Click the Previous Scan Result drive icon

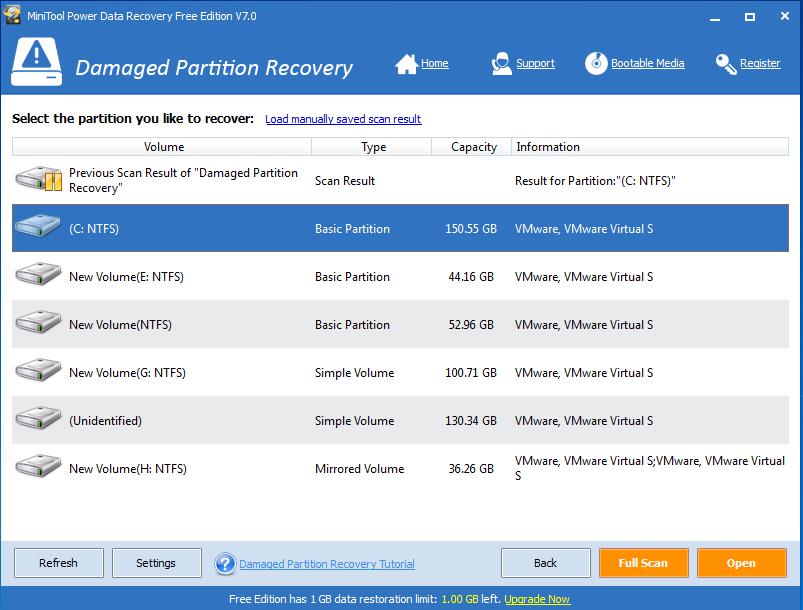39,181
